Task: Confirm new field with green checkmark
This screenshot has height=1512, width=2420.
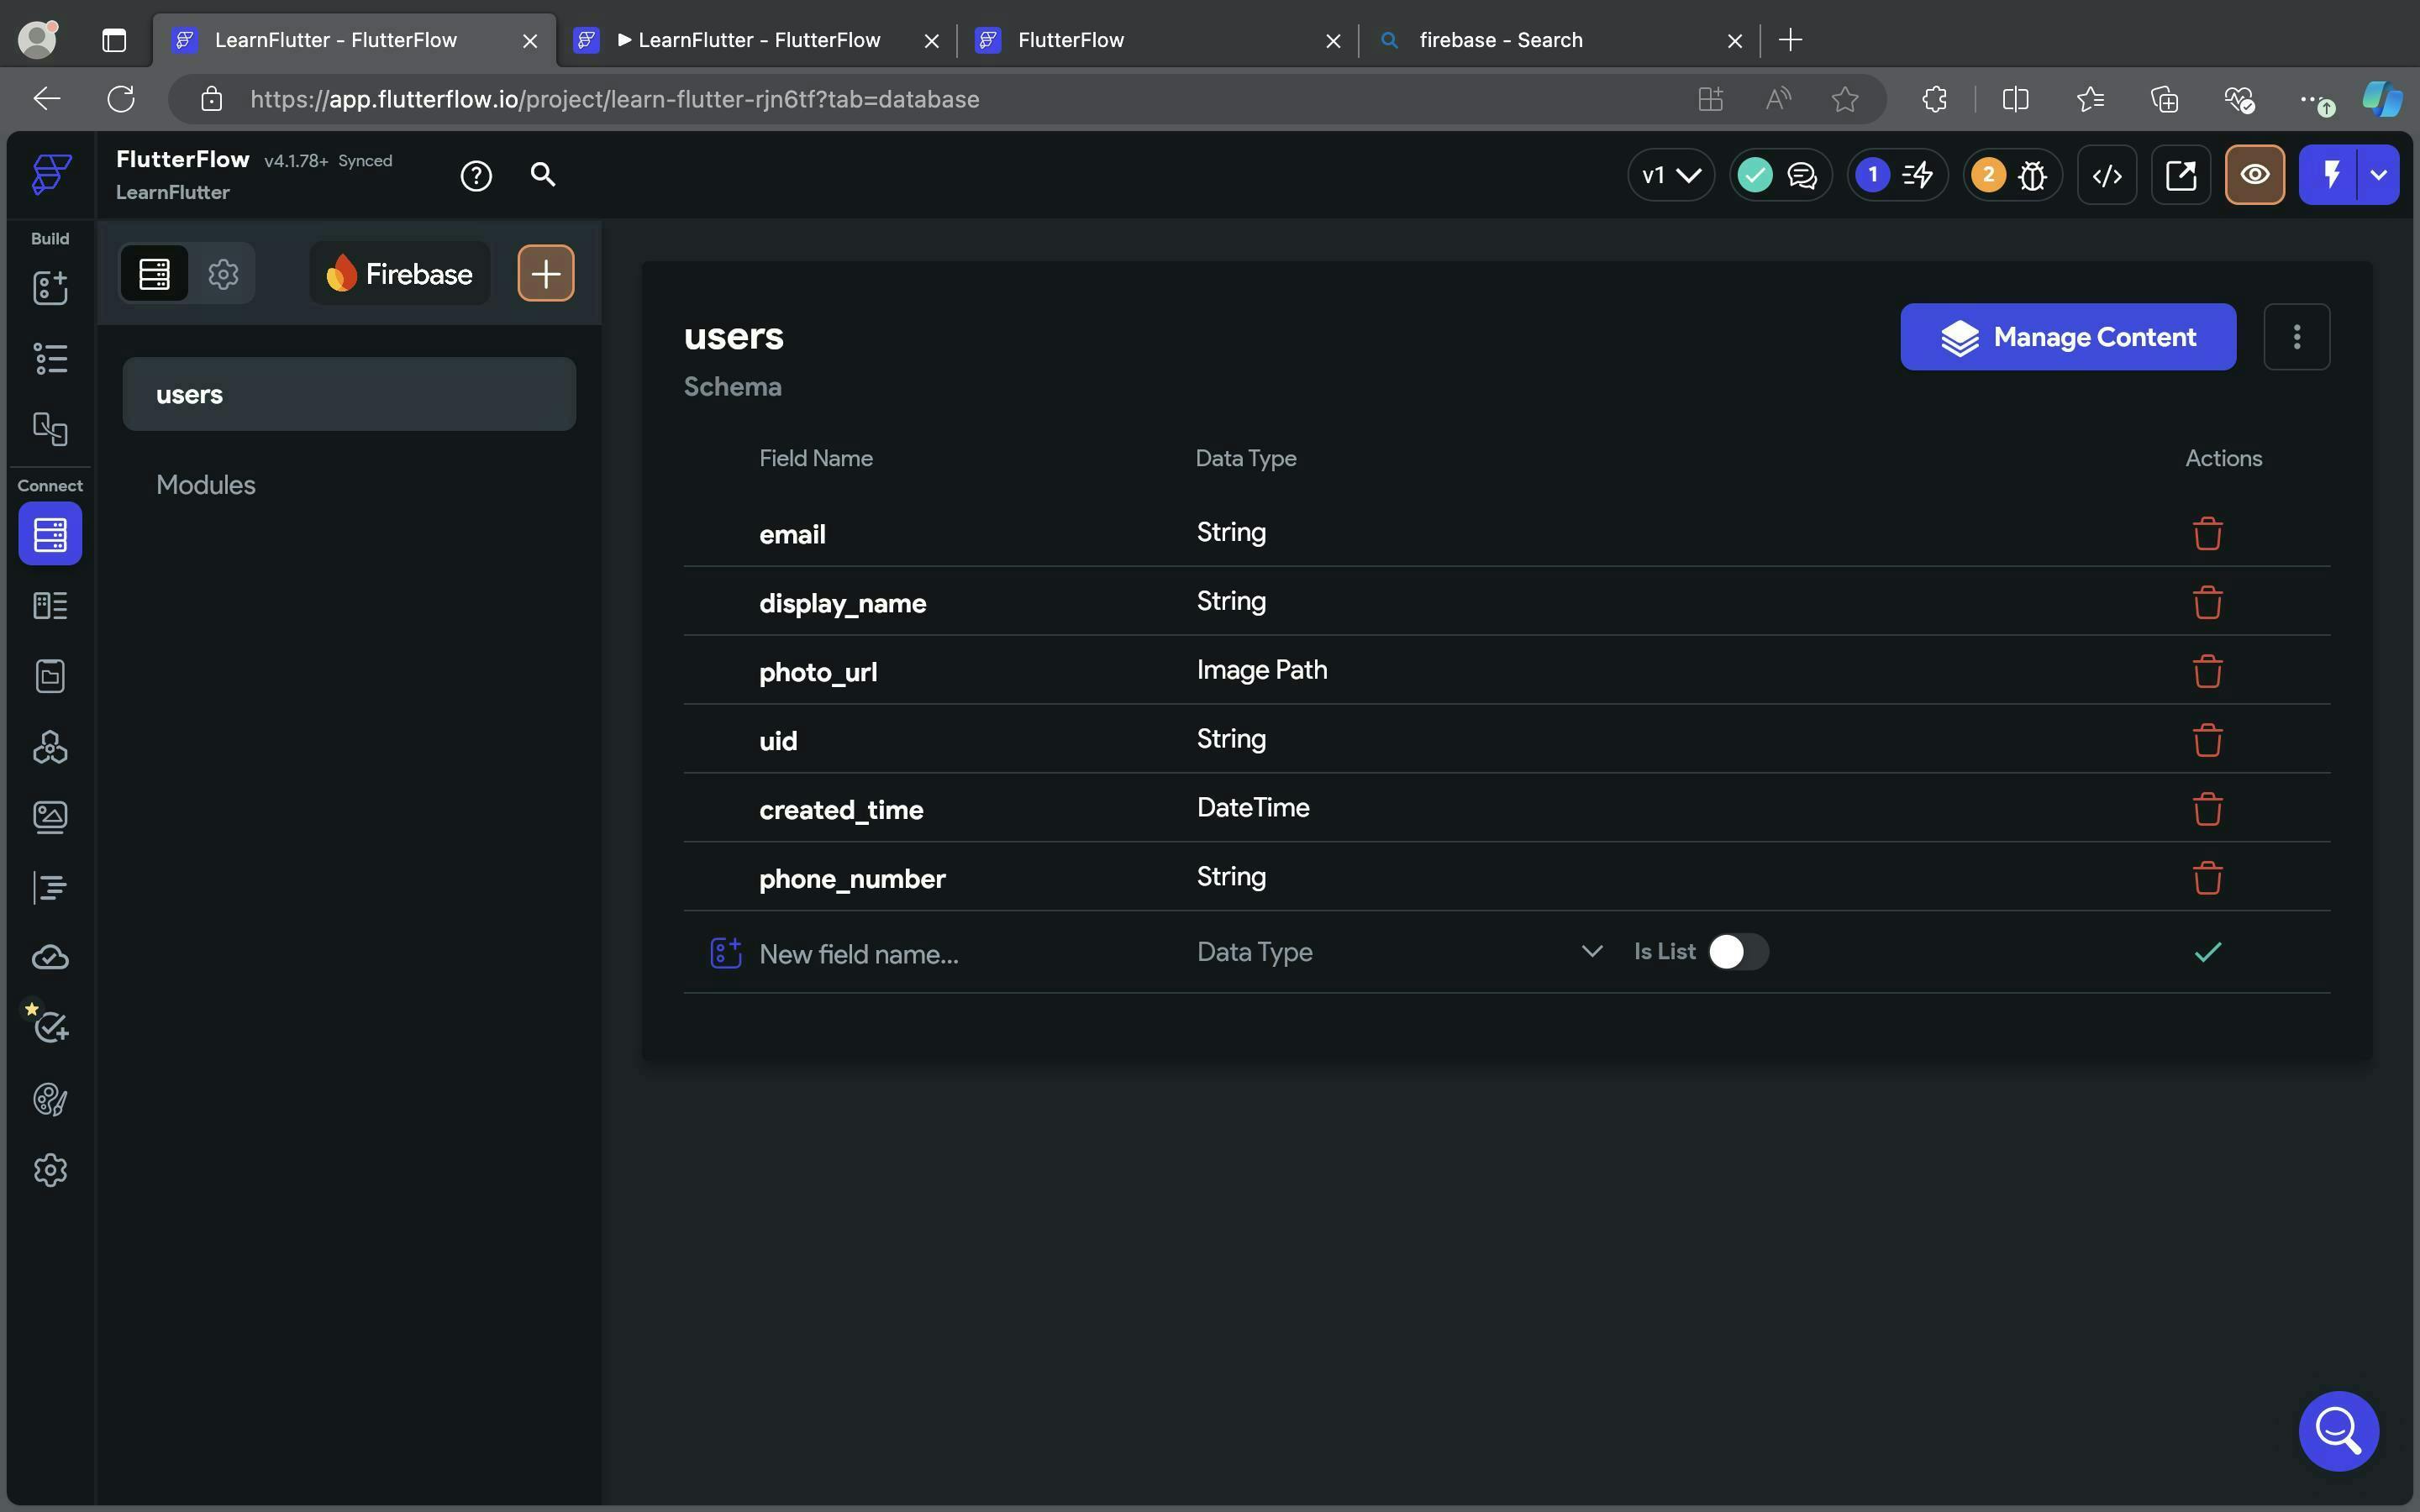Action: (2206, 951)
